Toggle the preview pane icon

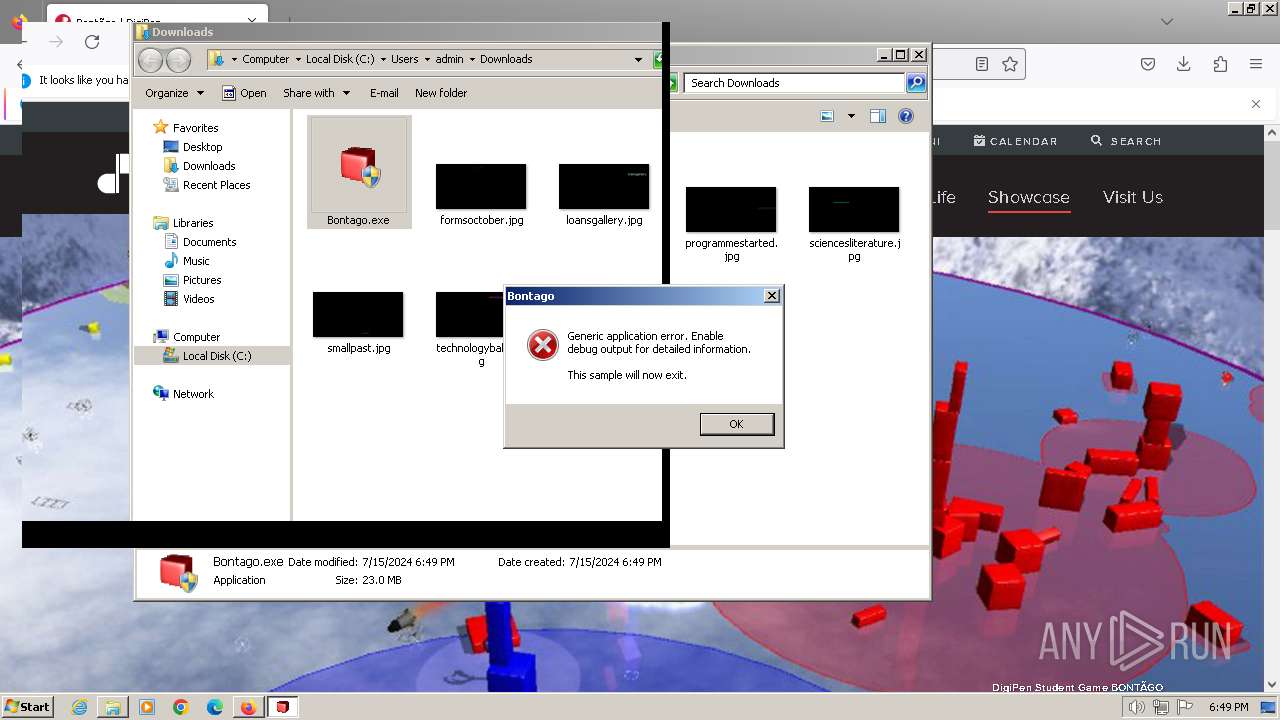point(878,116)
